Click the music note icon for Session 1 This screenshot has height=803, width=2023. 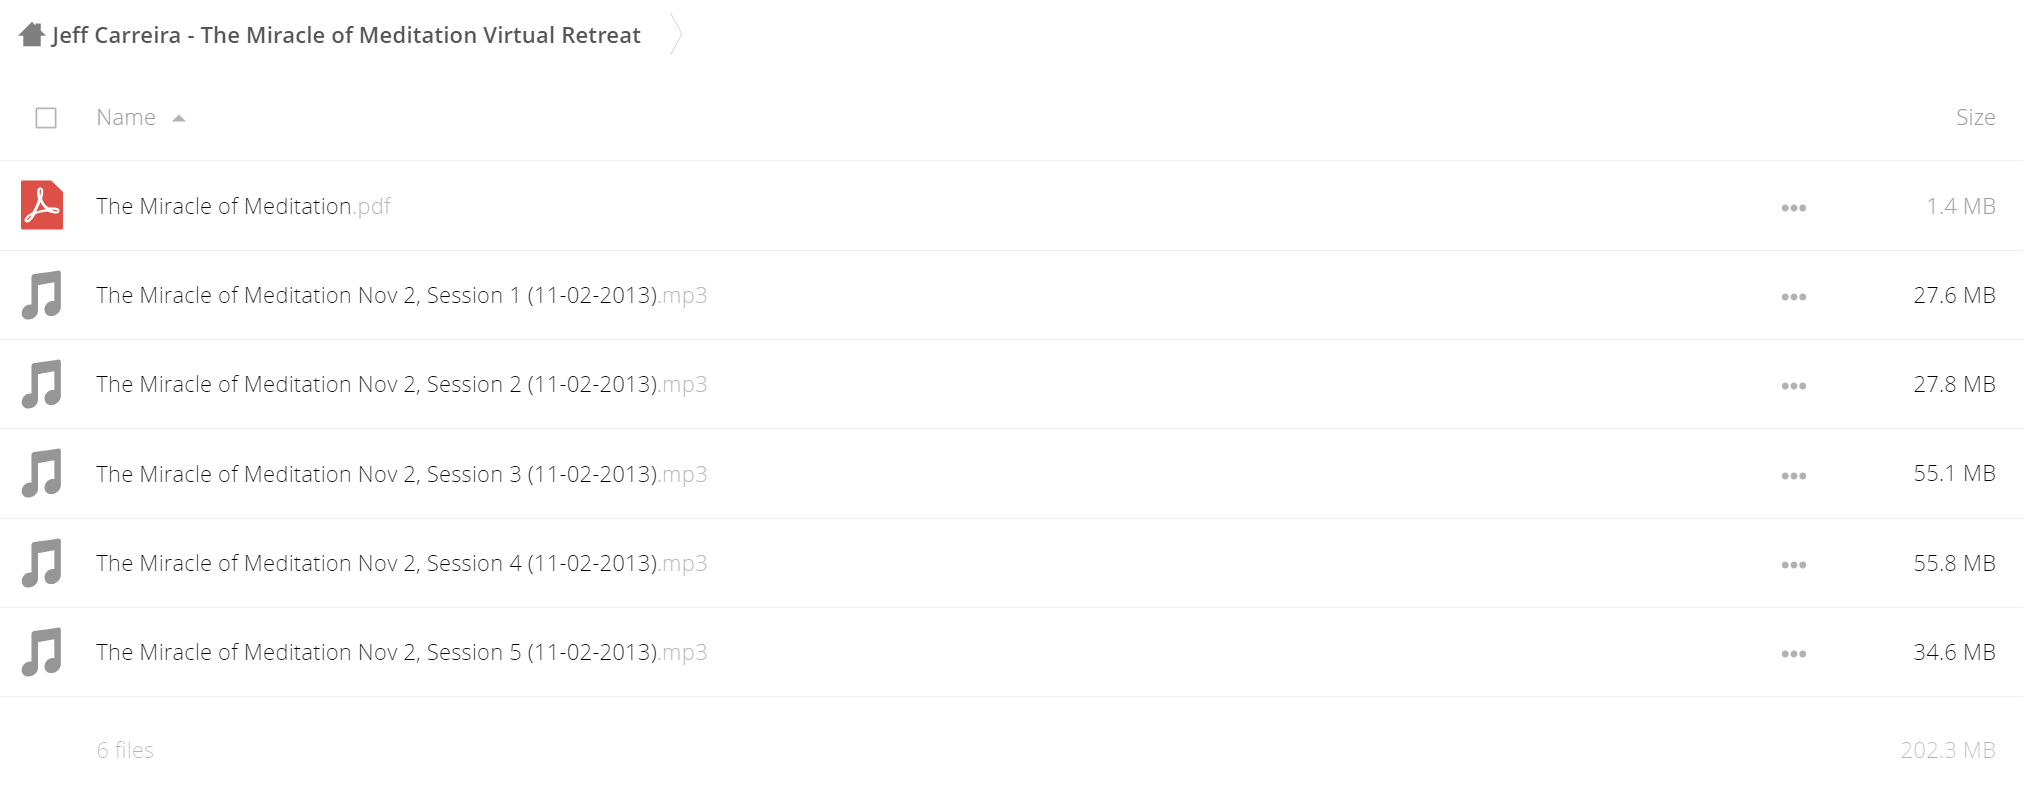(42, 295)
